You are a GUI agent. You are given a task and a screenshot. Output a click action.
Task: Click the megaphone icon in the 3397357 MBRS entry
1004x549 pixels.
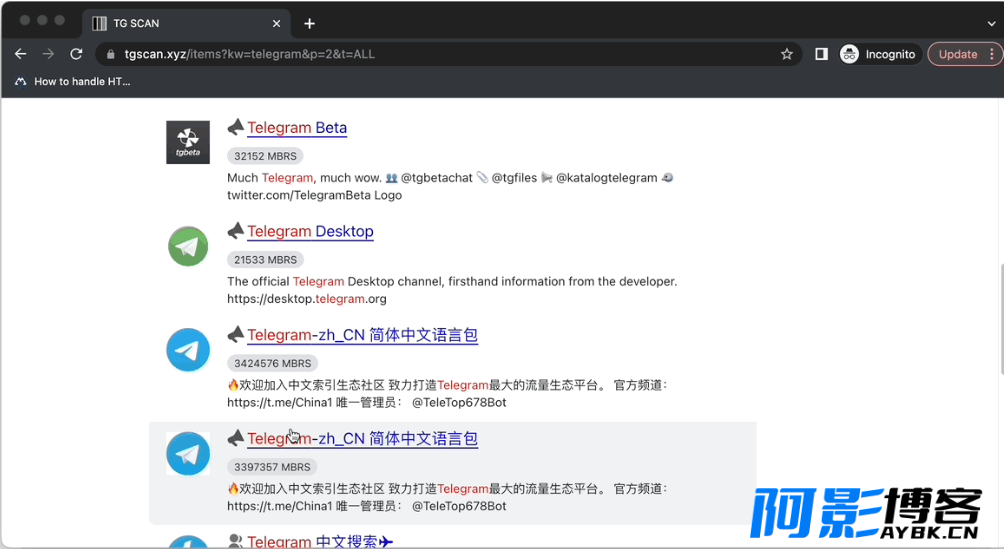236,438
